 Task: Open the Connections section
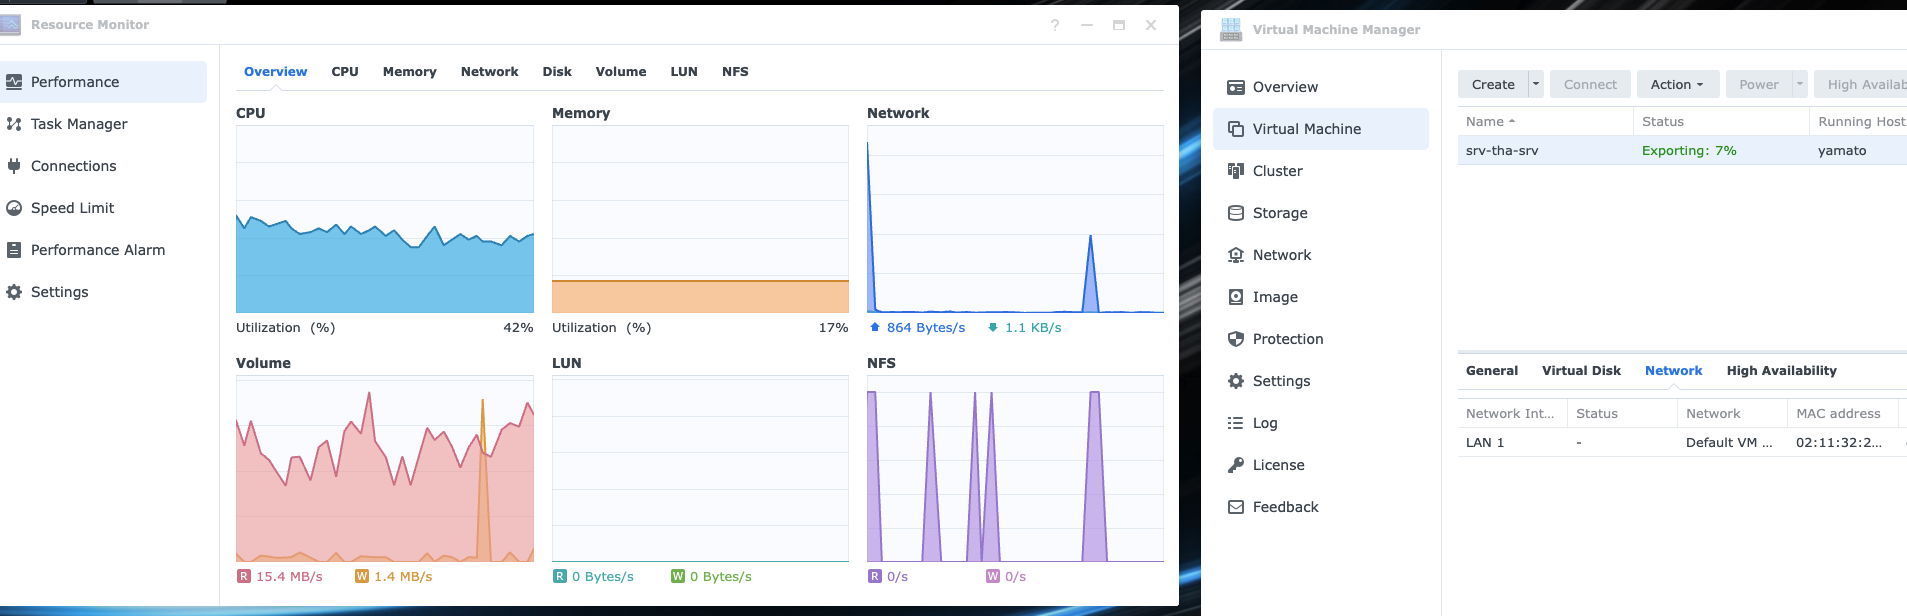[73, 166]
